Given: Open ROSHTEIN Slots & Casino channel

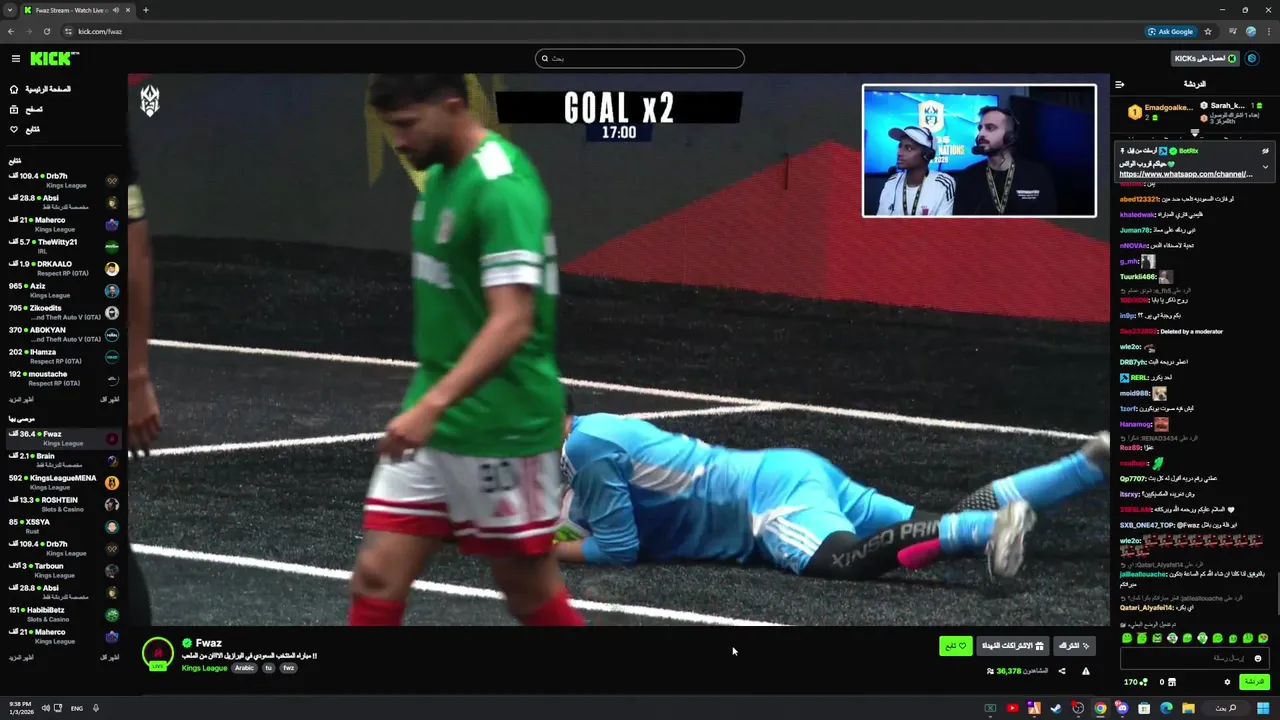Looking at the screenshot, I should tap(62, 504).
